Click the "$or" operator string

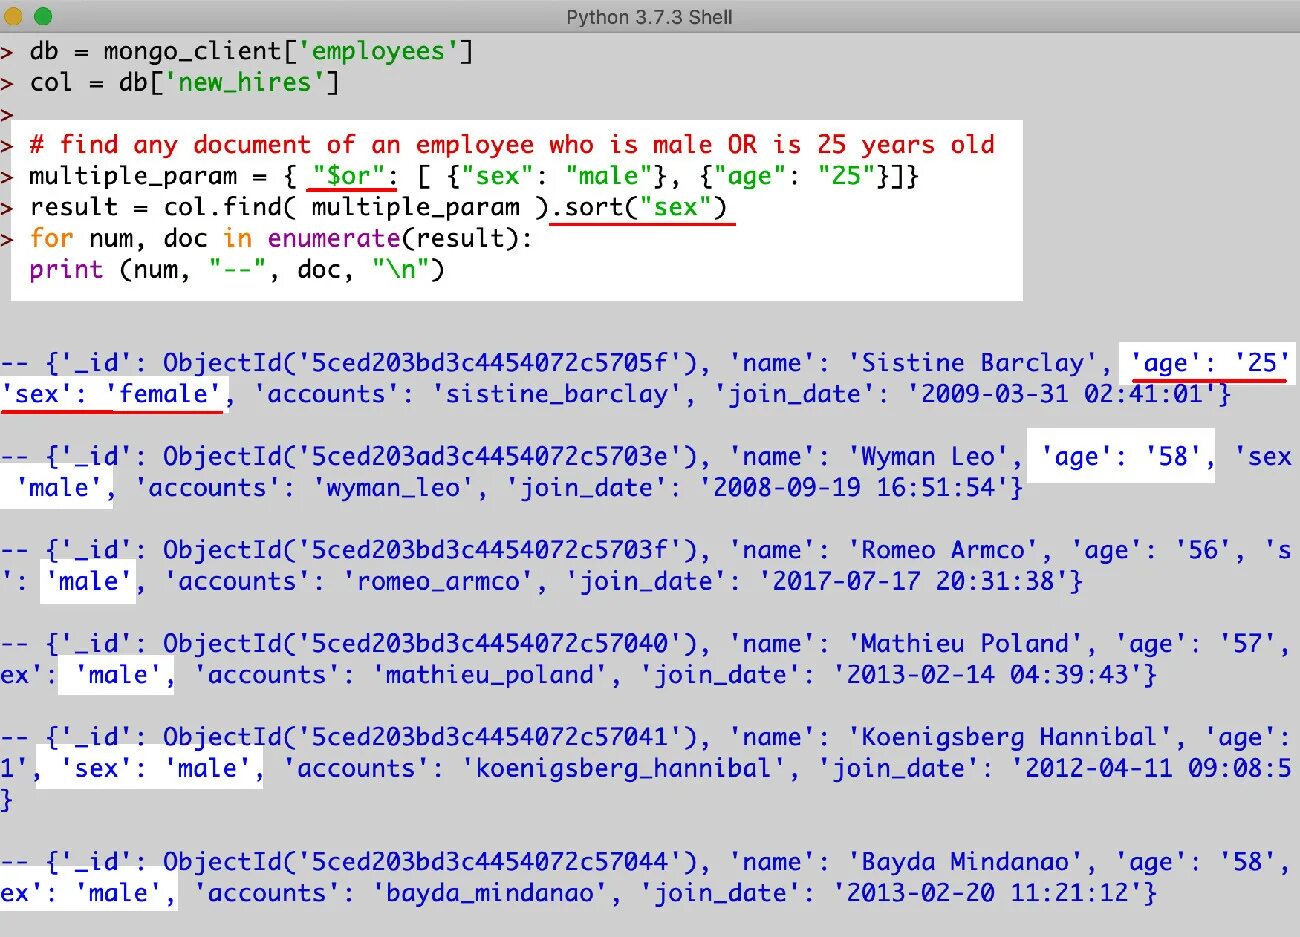coord(349,176)
